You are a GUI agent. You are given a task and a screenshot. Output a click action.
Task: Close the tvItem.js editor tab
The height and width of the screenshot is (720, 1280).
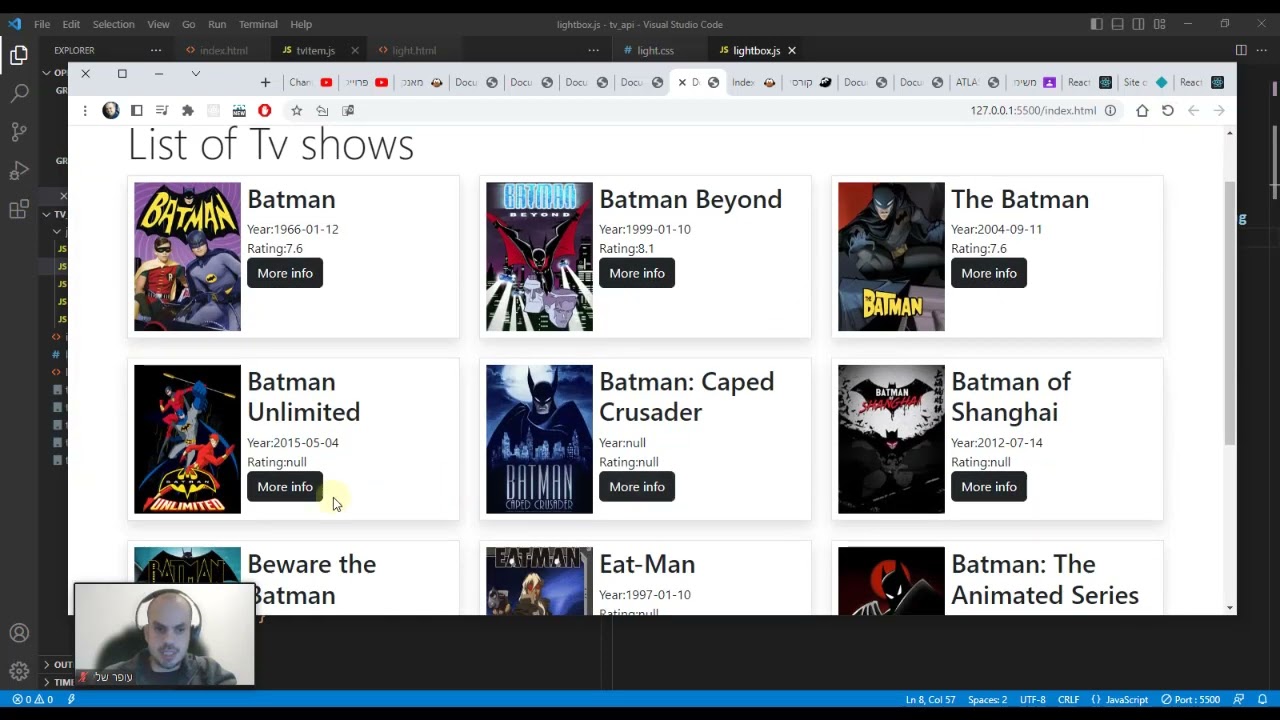(354, 50)
